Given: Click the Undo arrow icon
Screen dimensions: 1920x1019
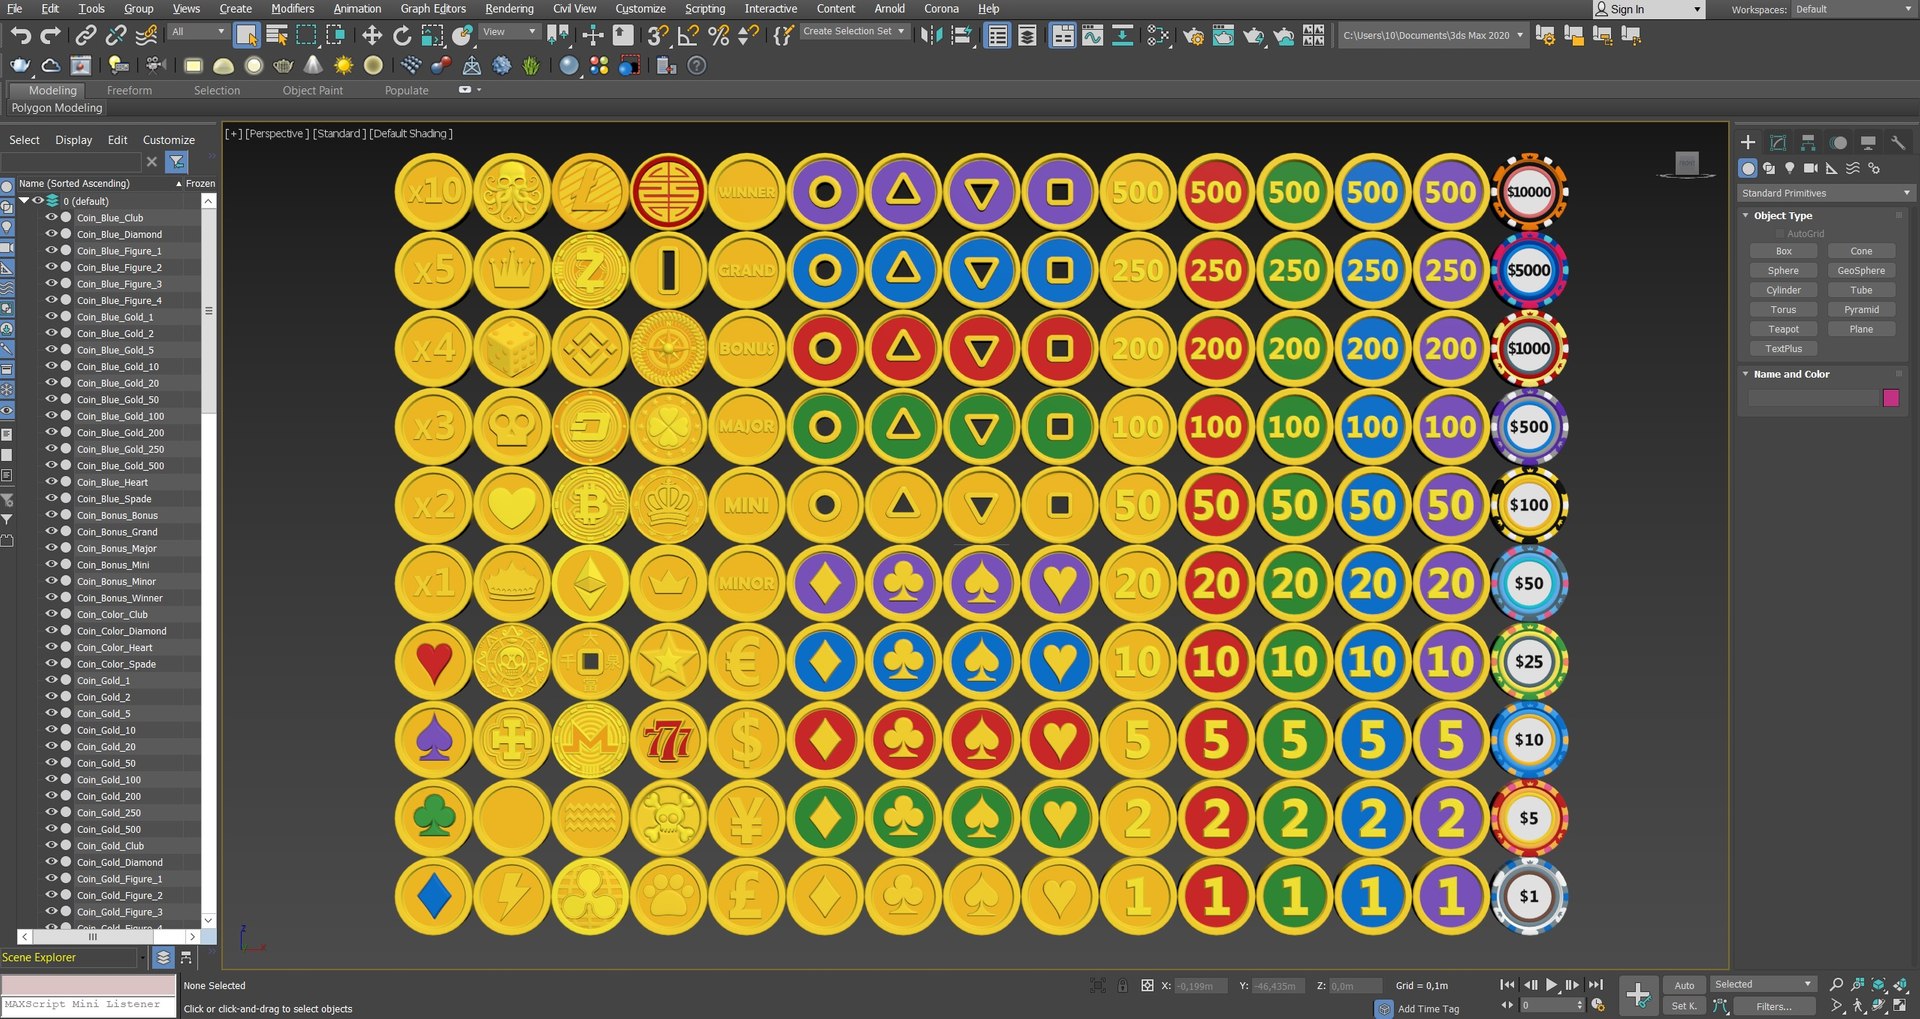Looking at the screenshot, I should click(21, 36).
